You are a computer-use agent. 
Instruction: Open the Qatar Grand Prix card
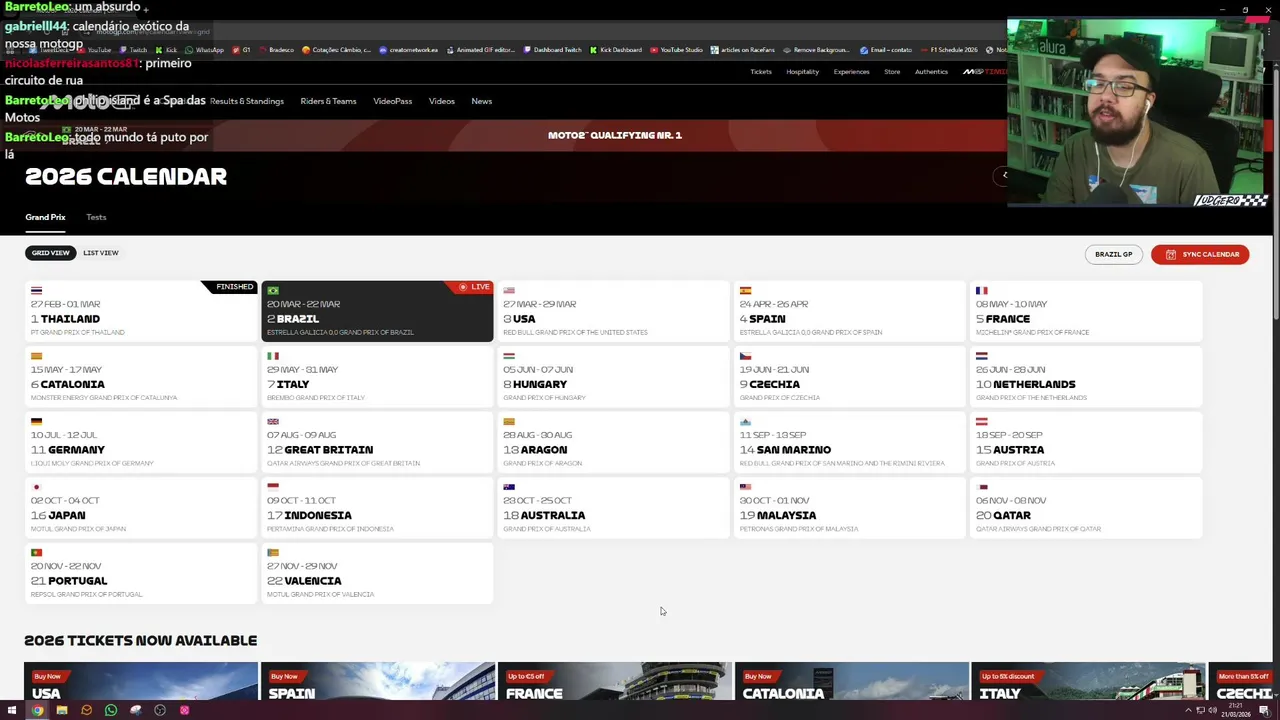click(x=1086, y=507)
